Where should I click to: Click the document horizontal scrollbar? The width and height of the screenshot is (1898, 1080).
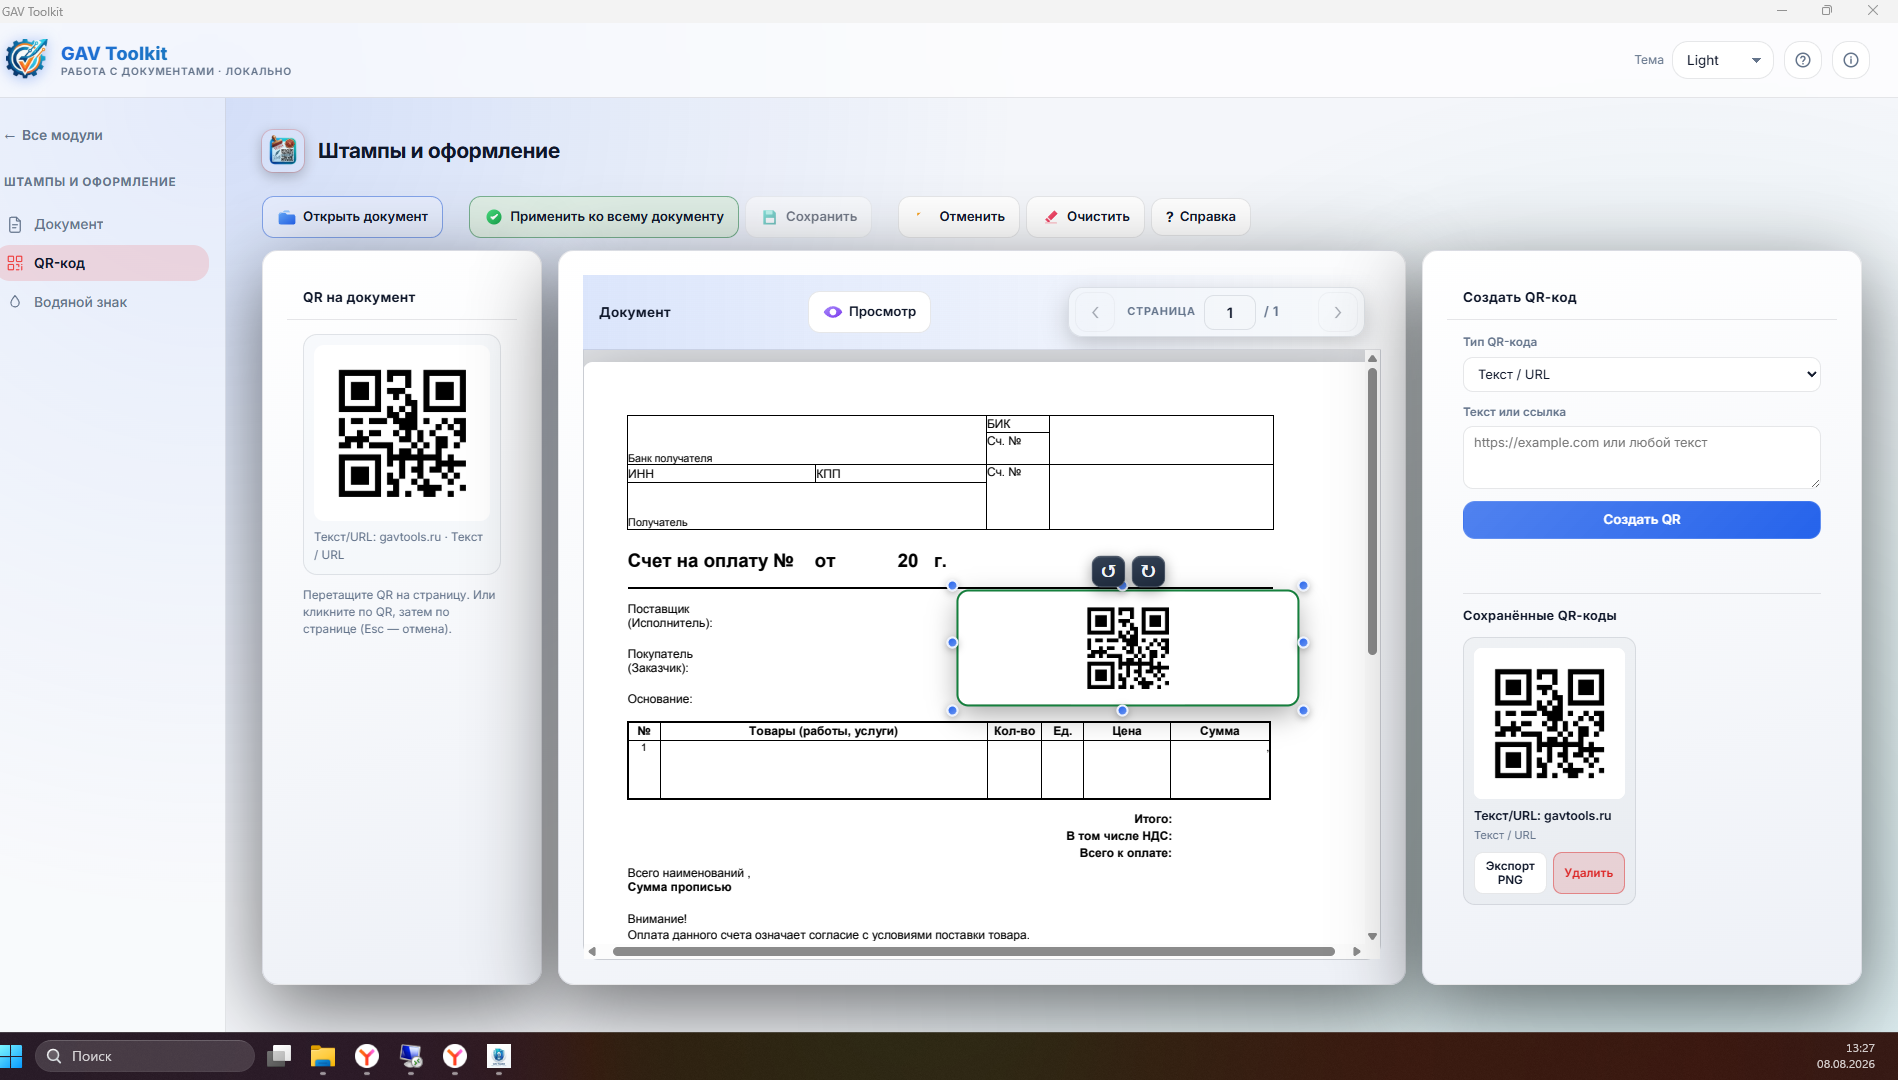click(x=973, y=951)
